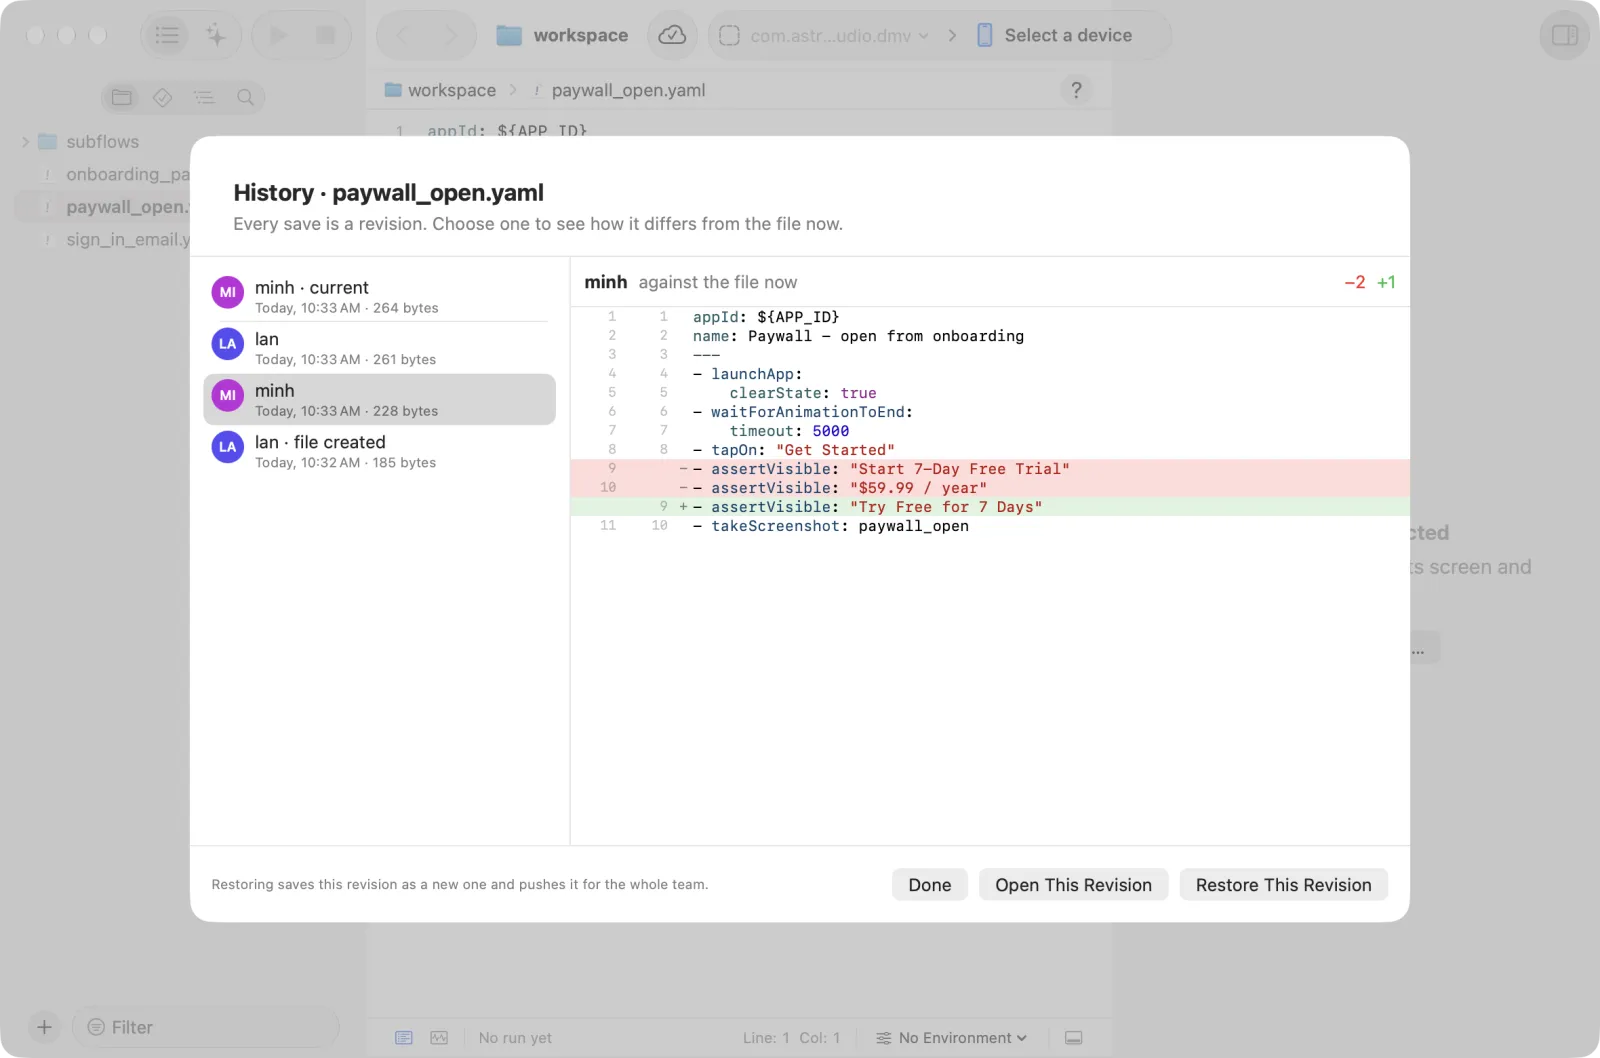Open sign_in_email file in sidebar
The width and height of the screenshot is (1600, 1058).
[x=102, y=240]
